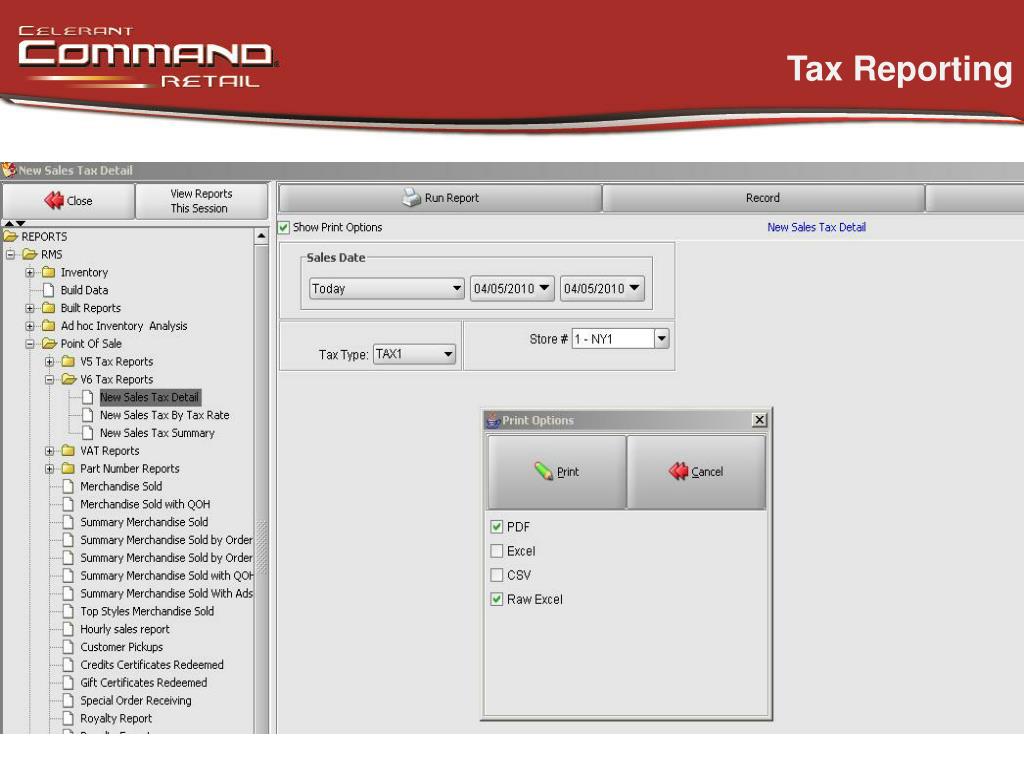The height and width of the screenshot is (768, 1024).
Task: Click the New Sales Tax By Tax Rate document icon
Action: (88, 415)
